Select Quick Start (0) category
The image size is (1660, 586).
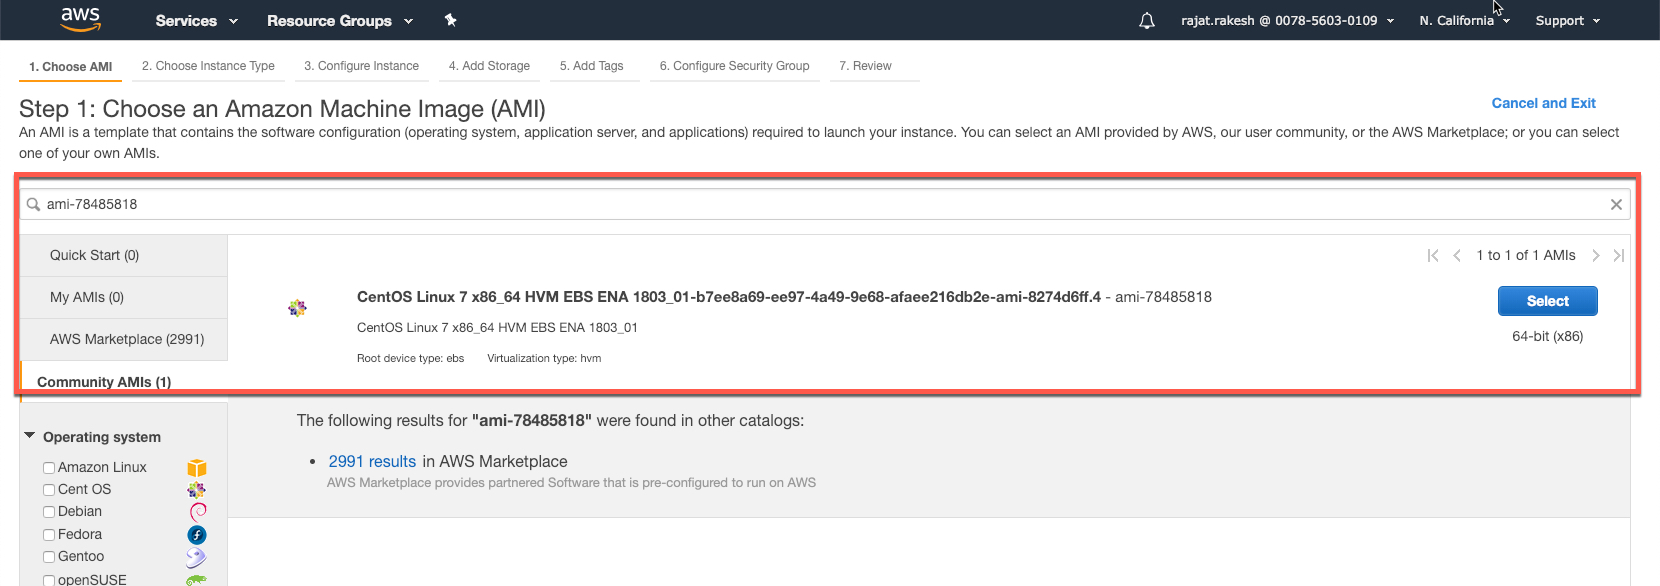tap(124, 256)
